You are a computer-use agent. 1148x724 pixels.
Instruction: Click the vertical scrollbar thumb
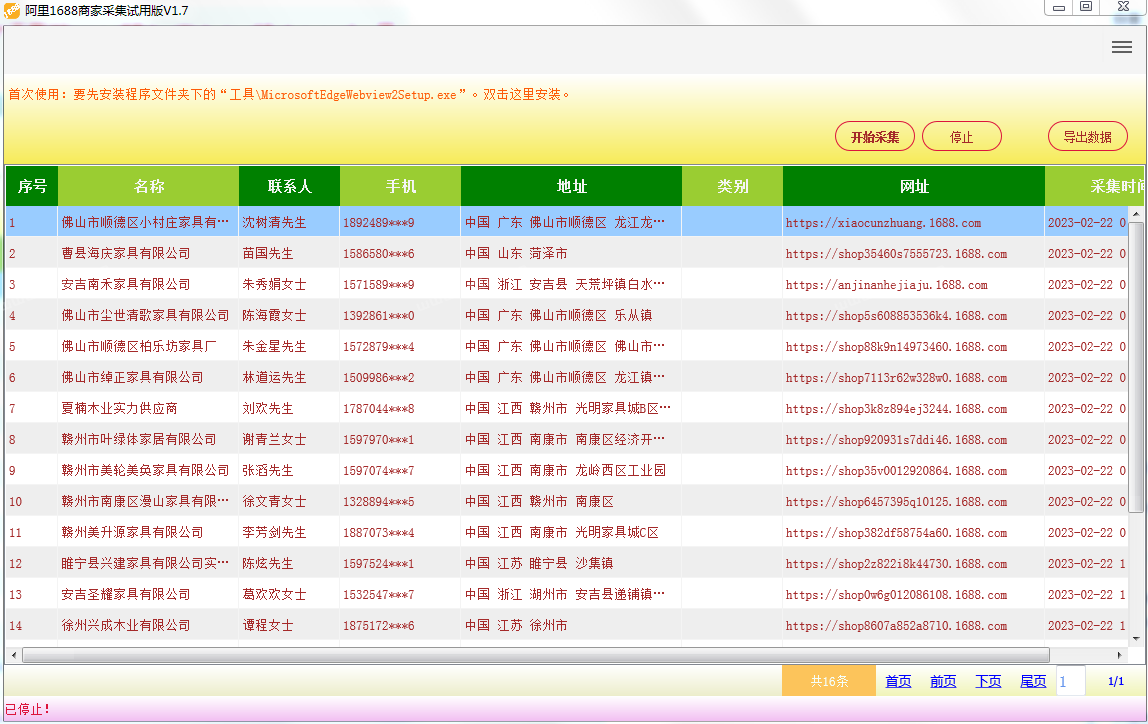click(1136, 367)
